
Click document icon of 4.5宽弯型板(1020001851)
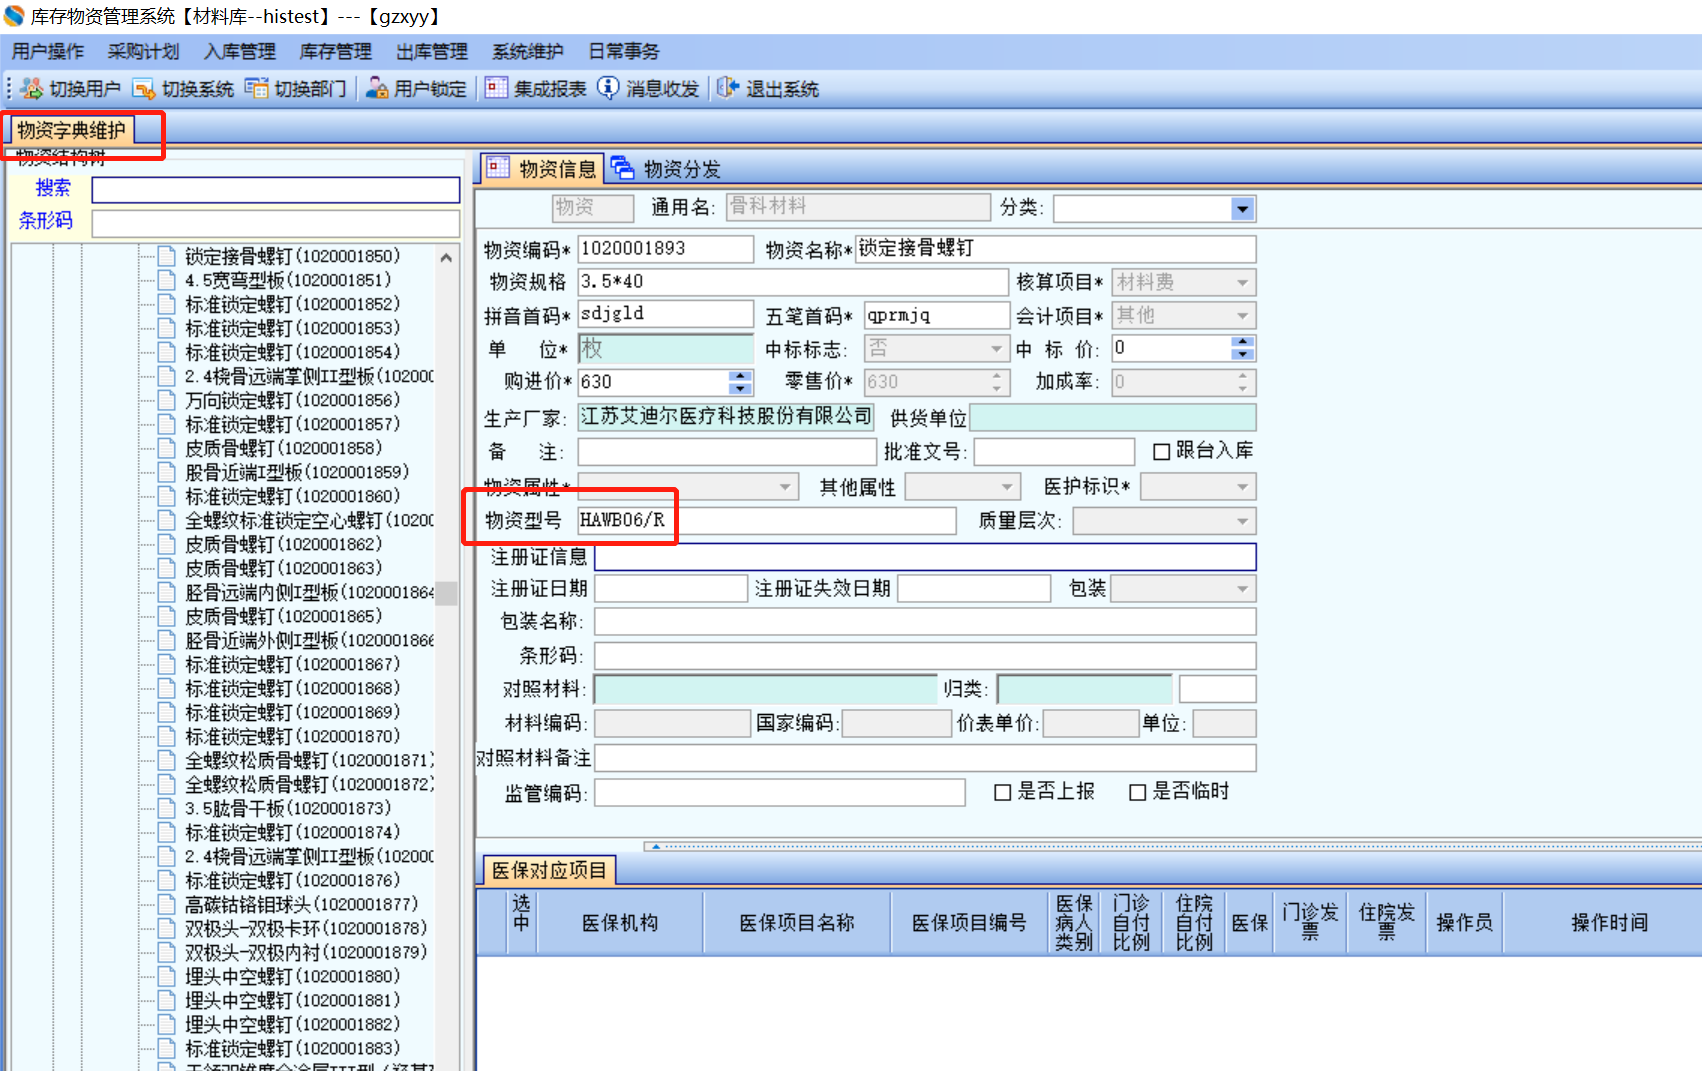coord(167,280)
